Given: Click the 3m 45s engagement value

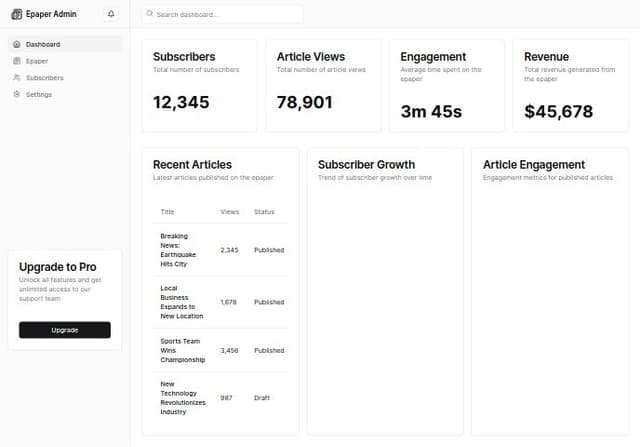Looking at the screenshot, I should pos(431,111).
